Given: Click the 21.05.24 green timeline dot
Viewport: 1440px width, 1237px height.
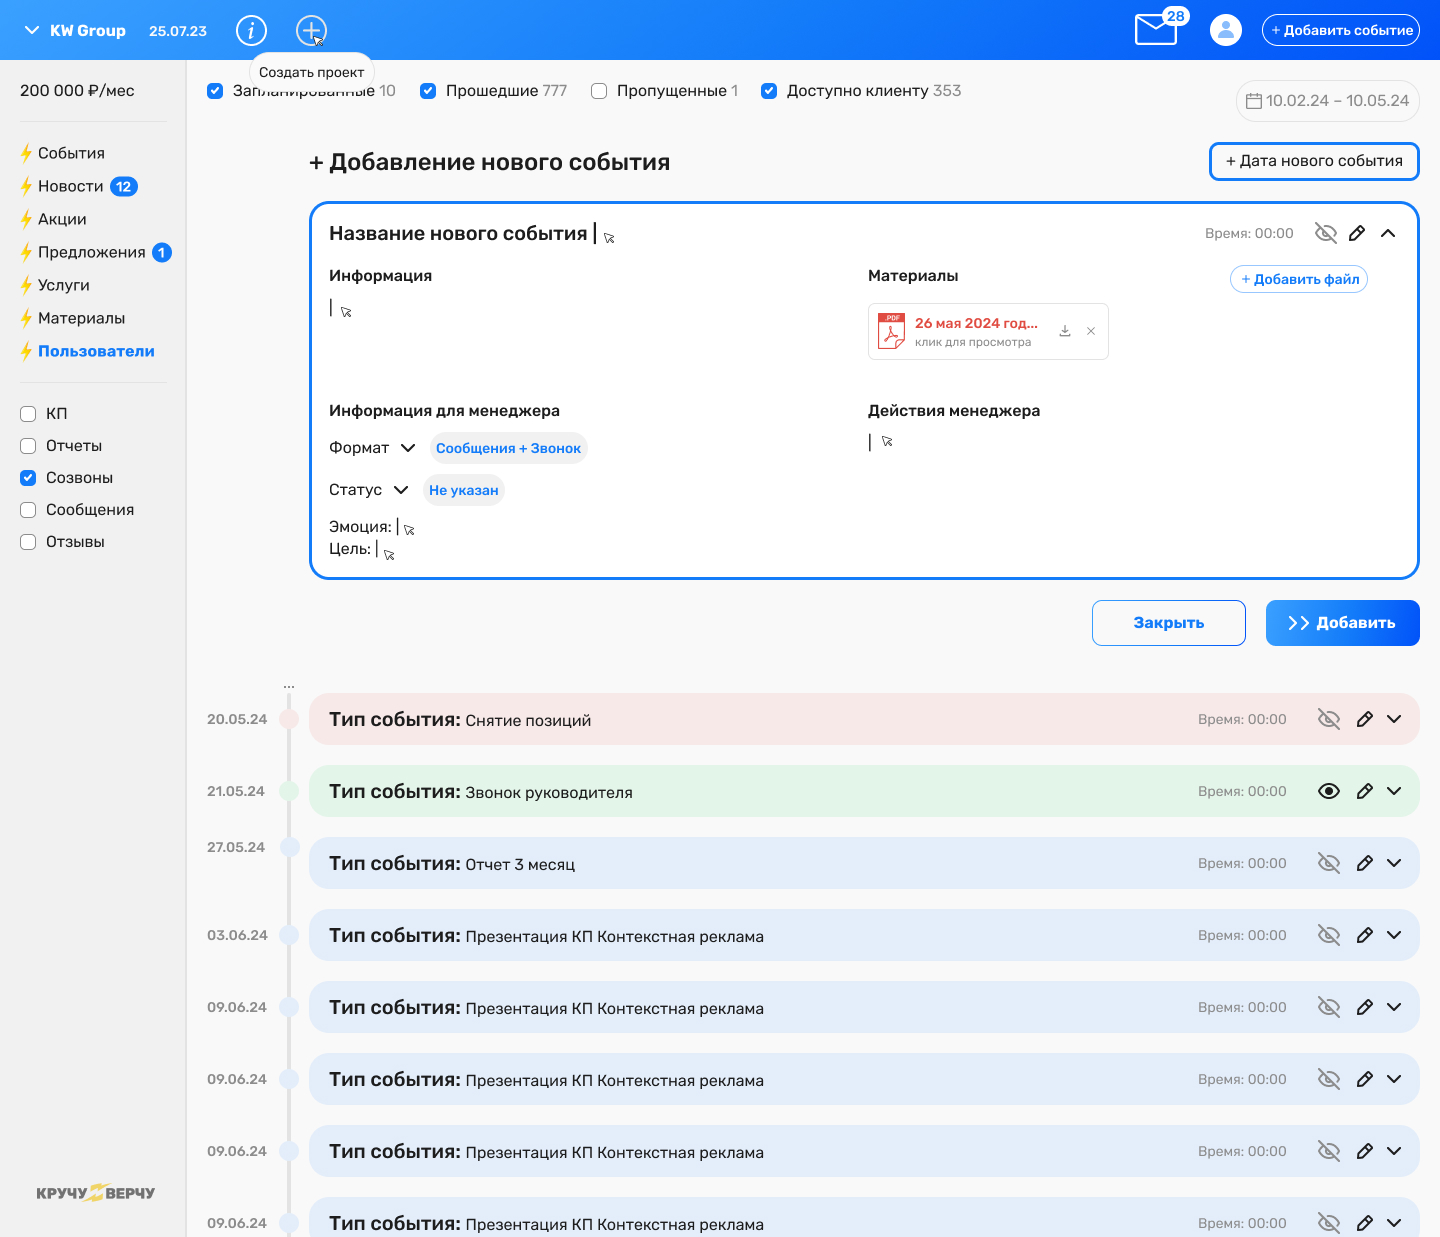Looking at the screenshot, I should [x=289, y=791].
